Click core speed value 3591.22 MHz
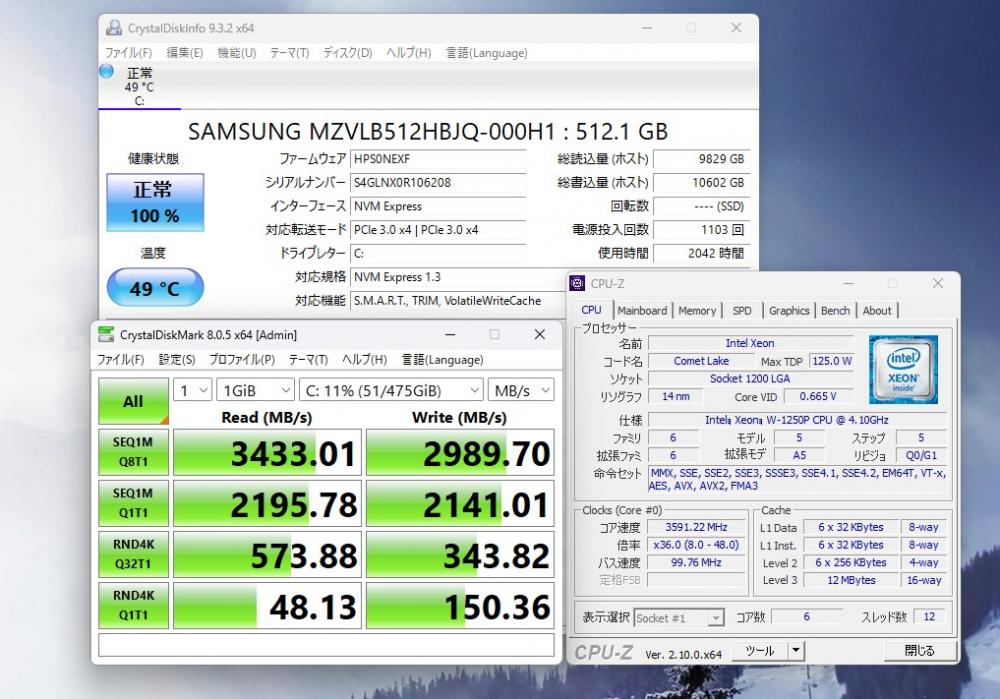The image size is (1000, 699). pyautogui.click(x=696, y=527)
